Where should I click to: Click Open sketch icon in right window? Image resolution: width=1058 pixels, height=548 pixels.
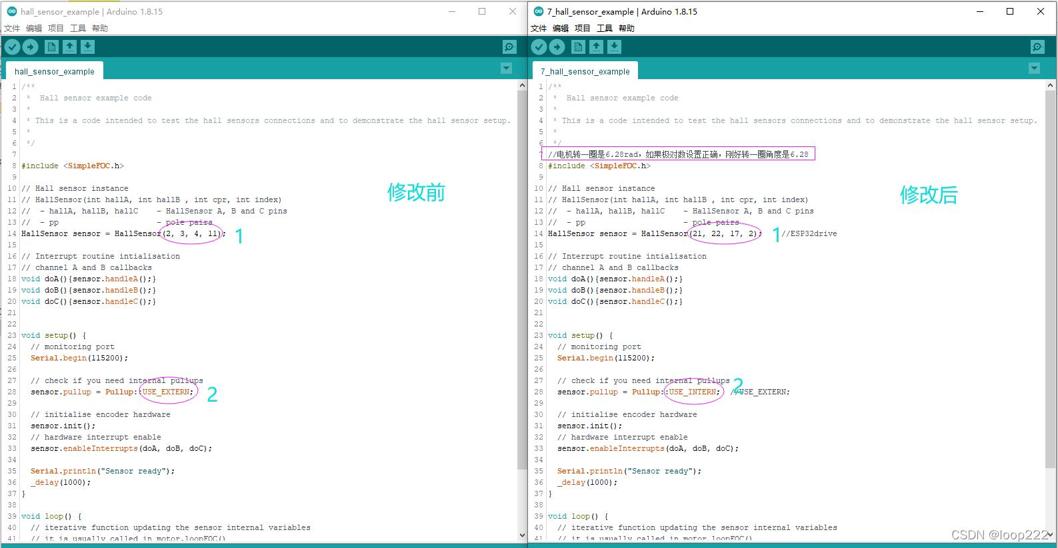[596, 47]
